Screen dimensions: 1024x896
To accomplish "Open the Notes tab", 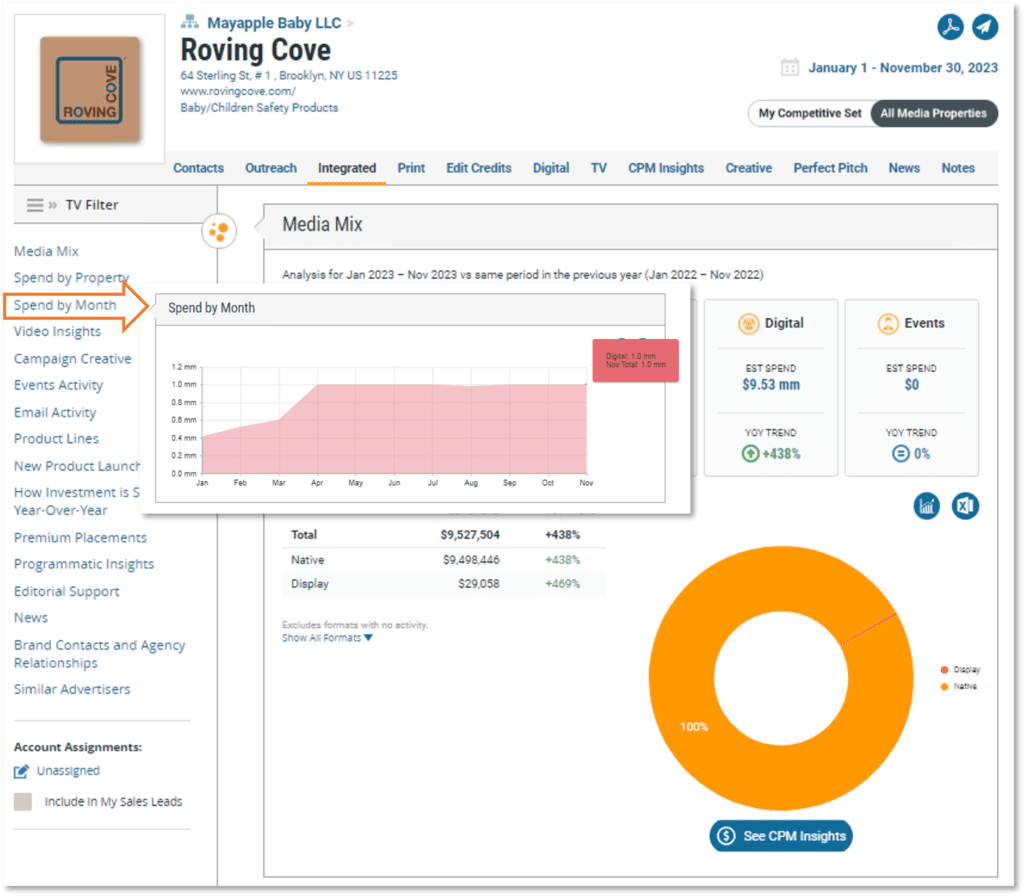I will (958, 168).
